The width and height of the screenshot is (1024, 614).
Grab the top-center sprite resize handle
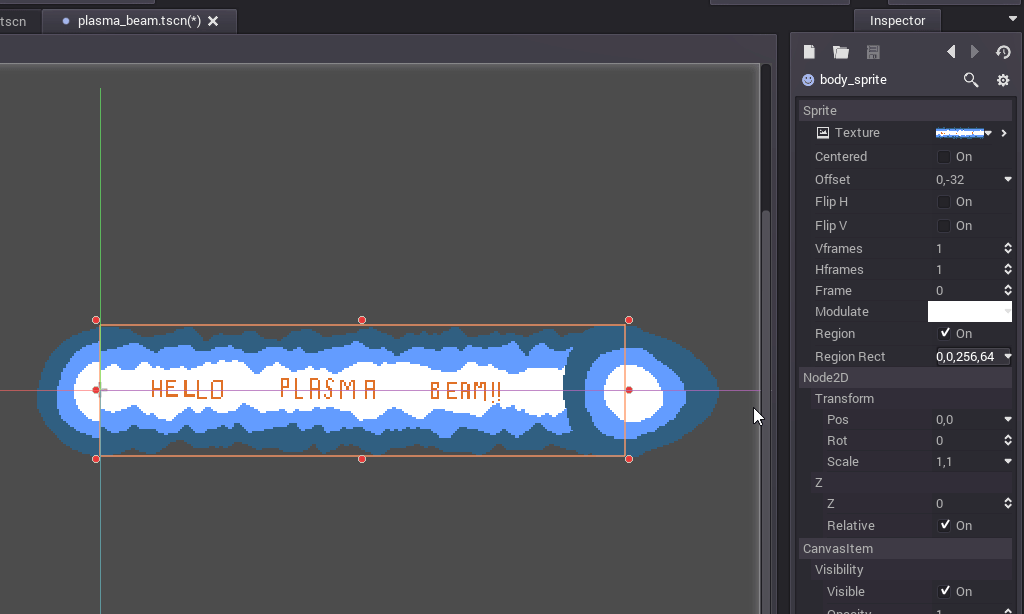pyautogui.click(x=362, y=320)
